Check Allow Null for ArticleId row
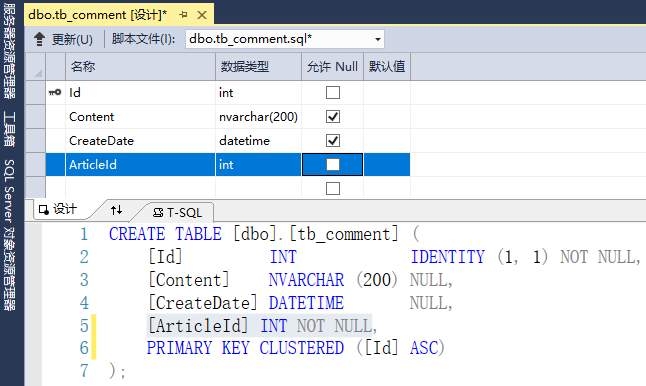 tap(333, 165)
